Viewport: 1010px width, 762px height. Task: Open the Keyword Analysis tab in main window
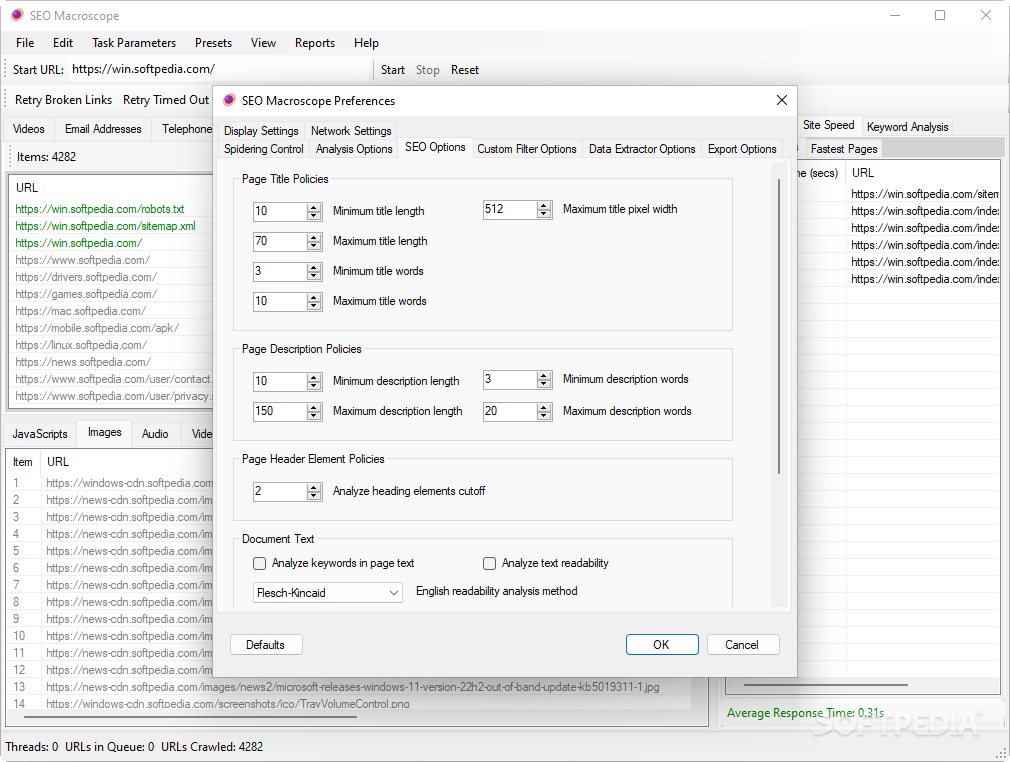pyautogui.click(x=907, y=127)
